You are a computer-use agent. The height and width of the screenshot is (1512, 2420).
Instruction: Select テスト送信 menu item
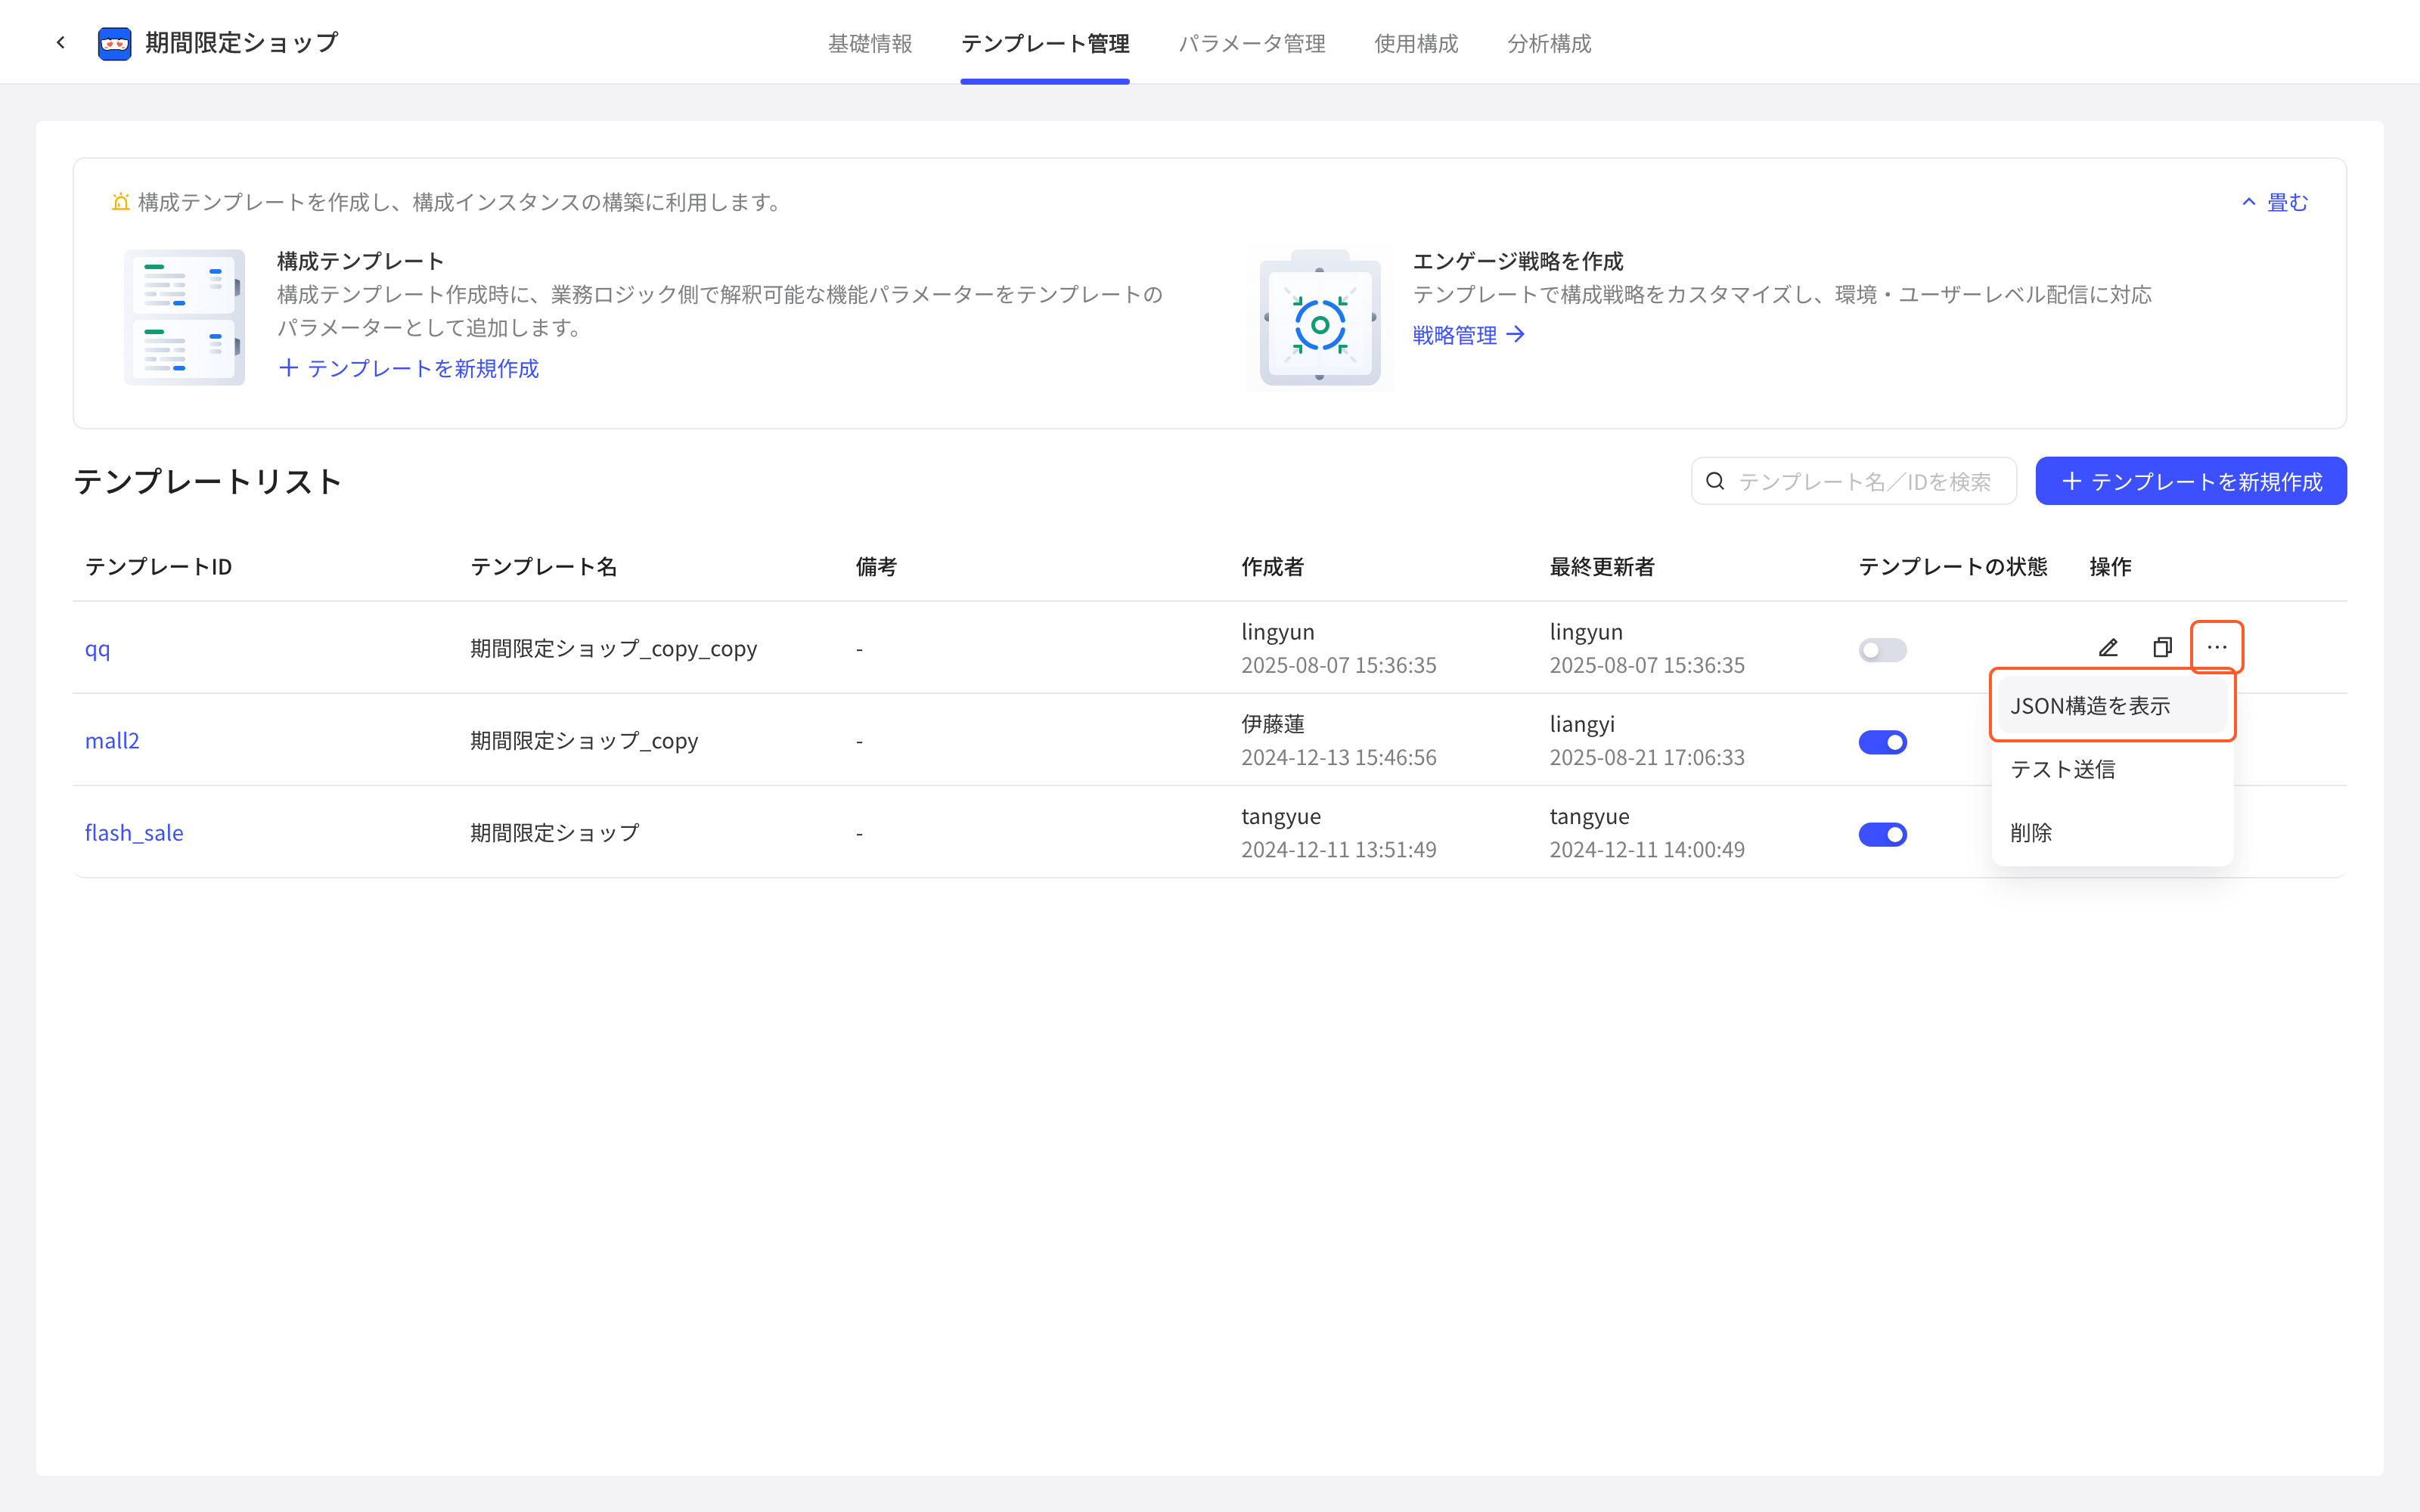pyautogui.click(x=2112, y=769)
